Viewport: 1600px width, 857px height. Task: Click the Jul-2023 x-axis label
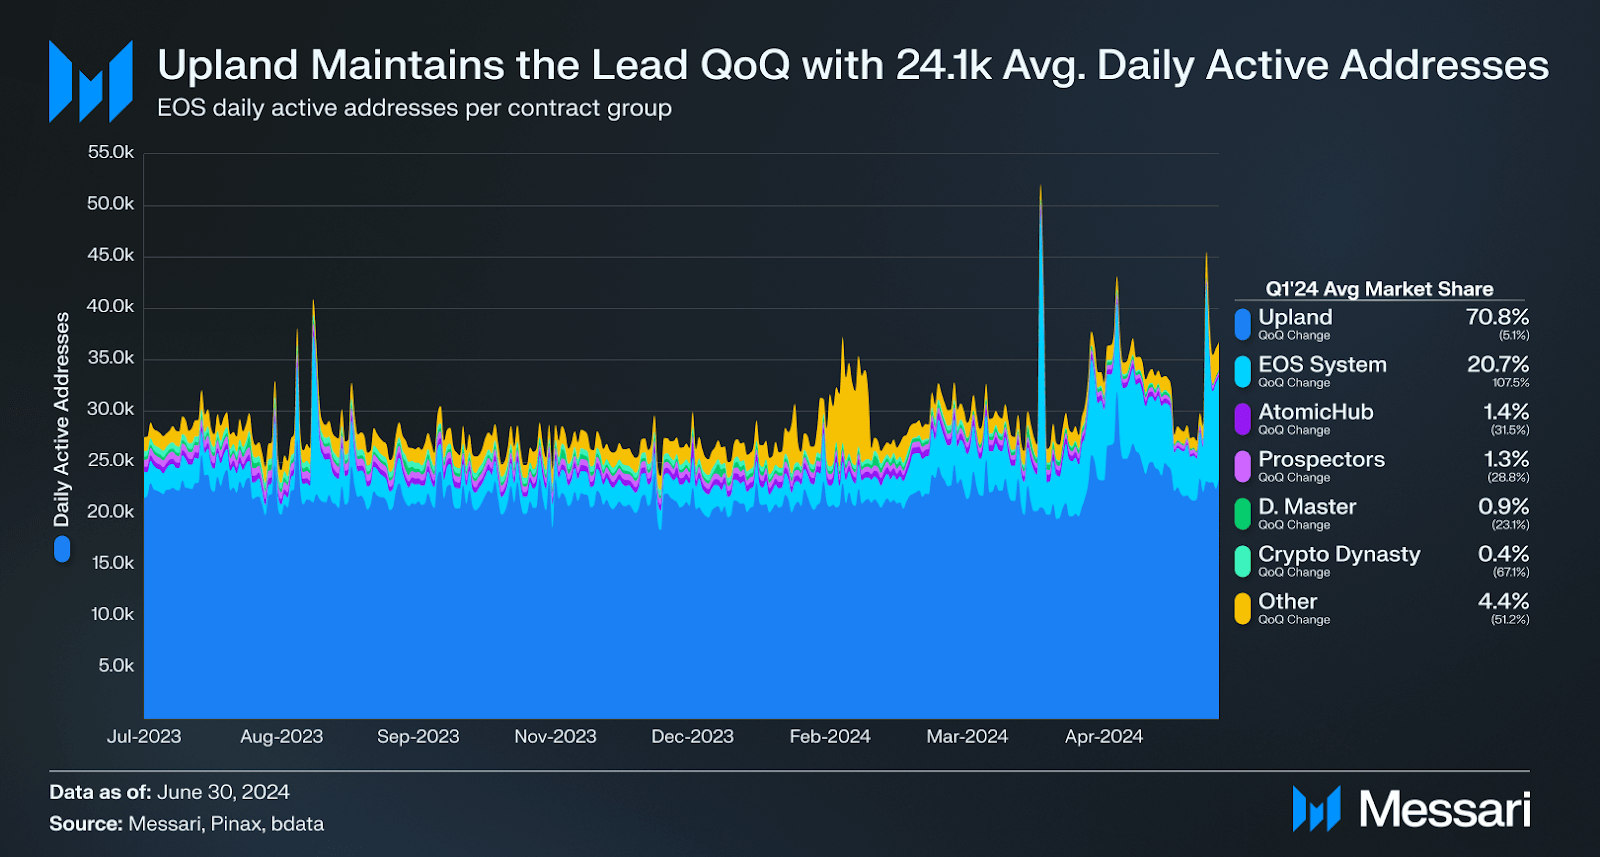click(x=144, y=736)
